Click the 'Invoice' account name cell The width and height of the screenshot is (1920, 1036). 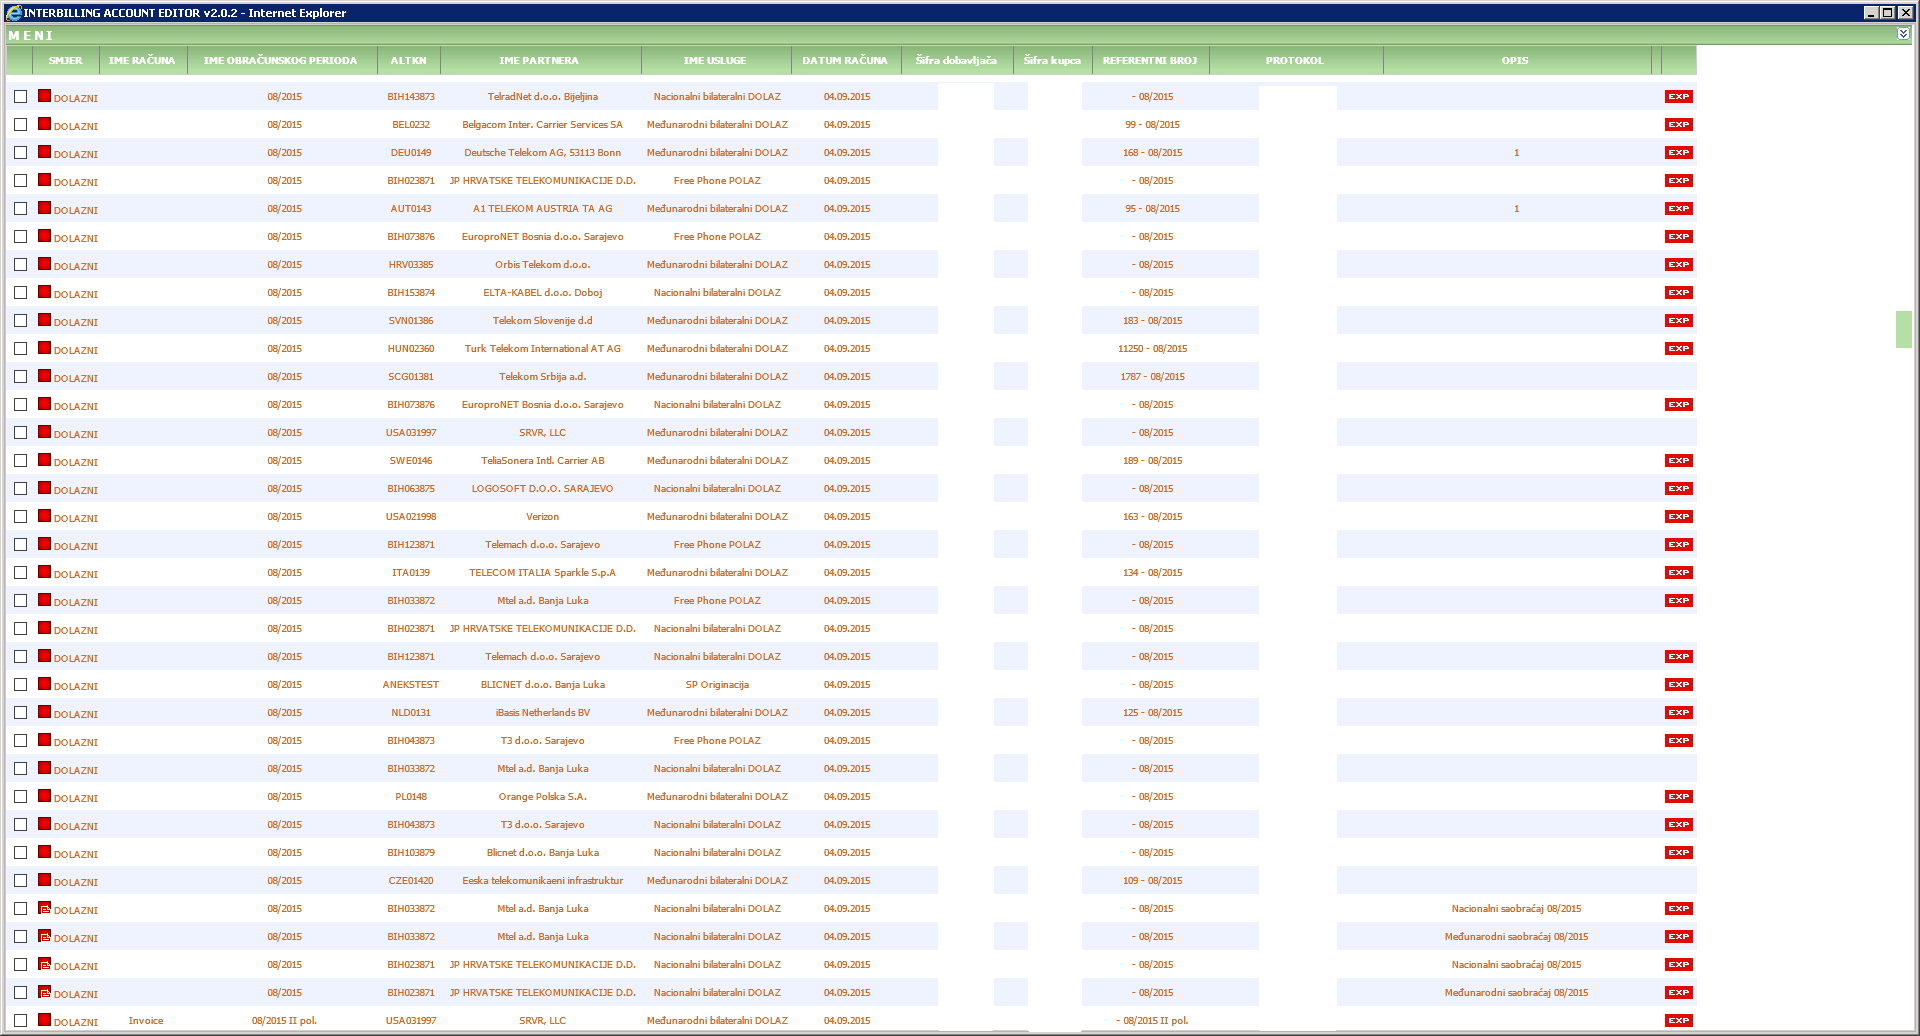146,1021
